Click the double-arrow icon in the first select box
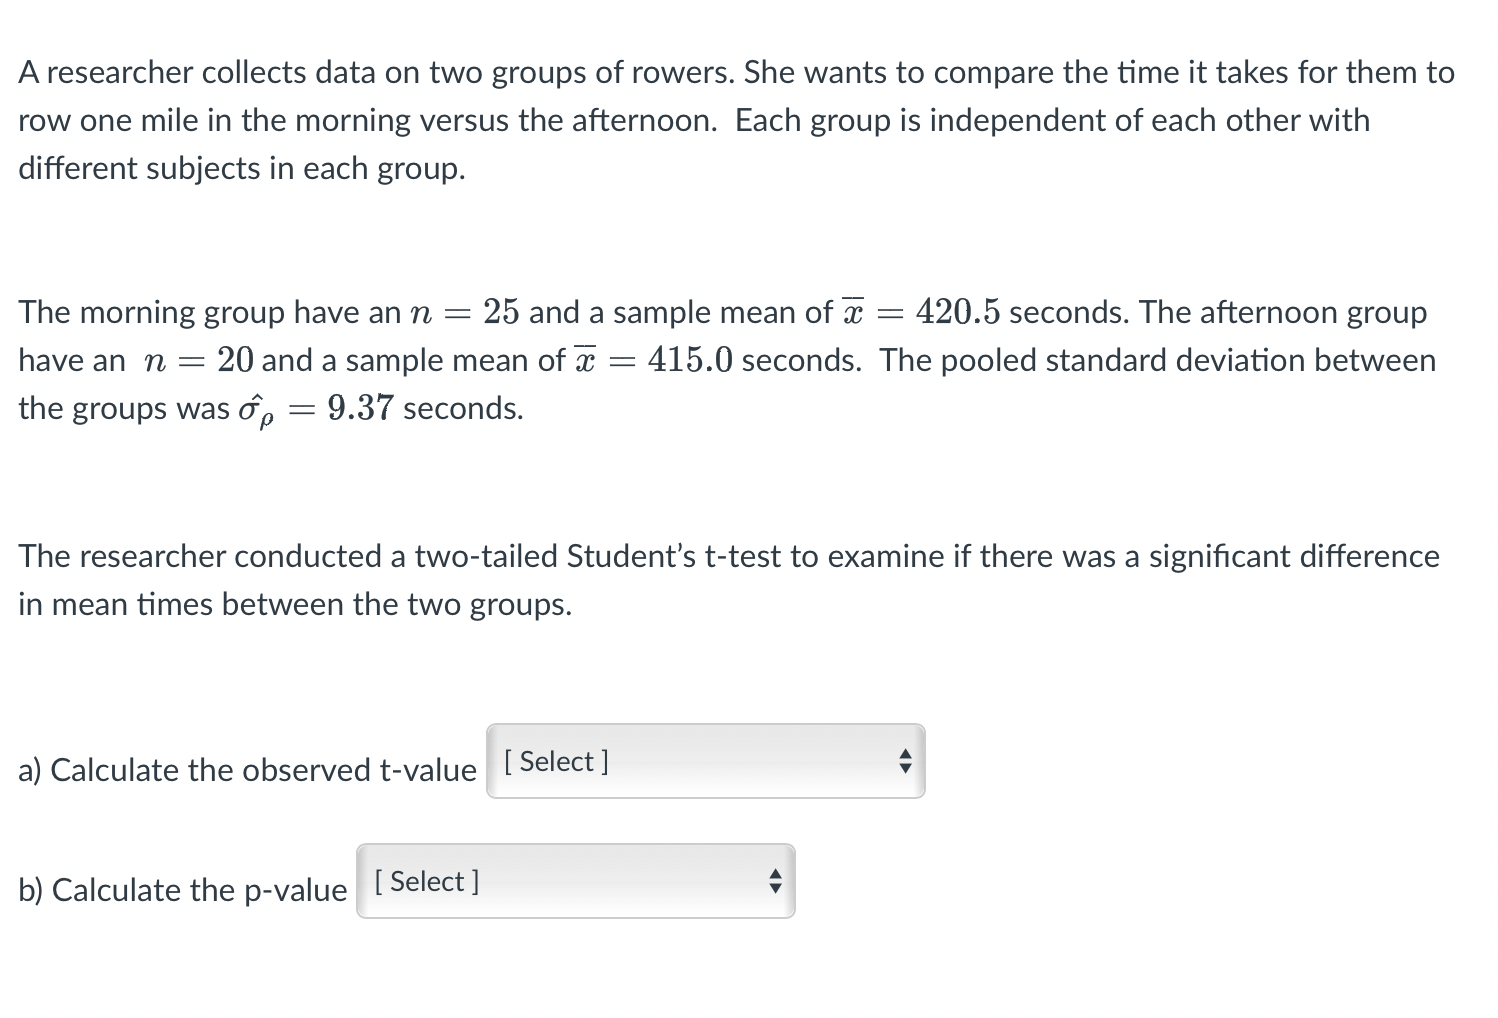This screenshot has height=1018, width=1498. (903, 761)
